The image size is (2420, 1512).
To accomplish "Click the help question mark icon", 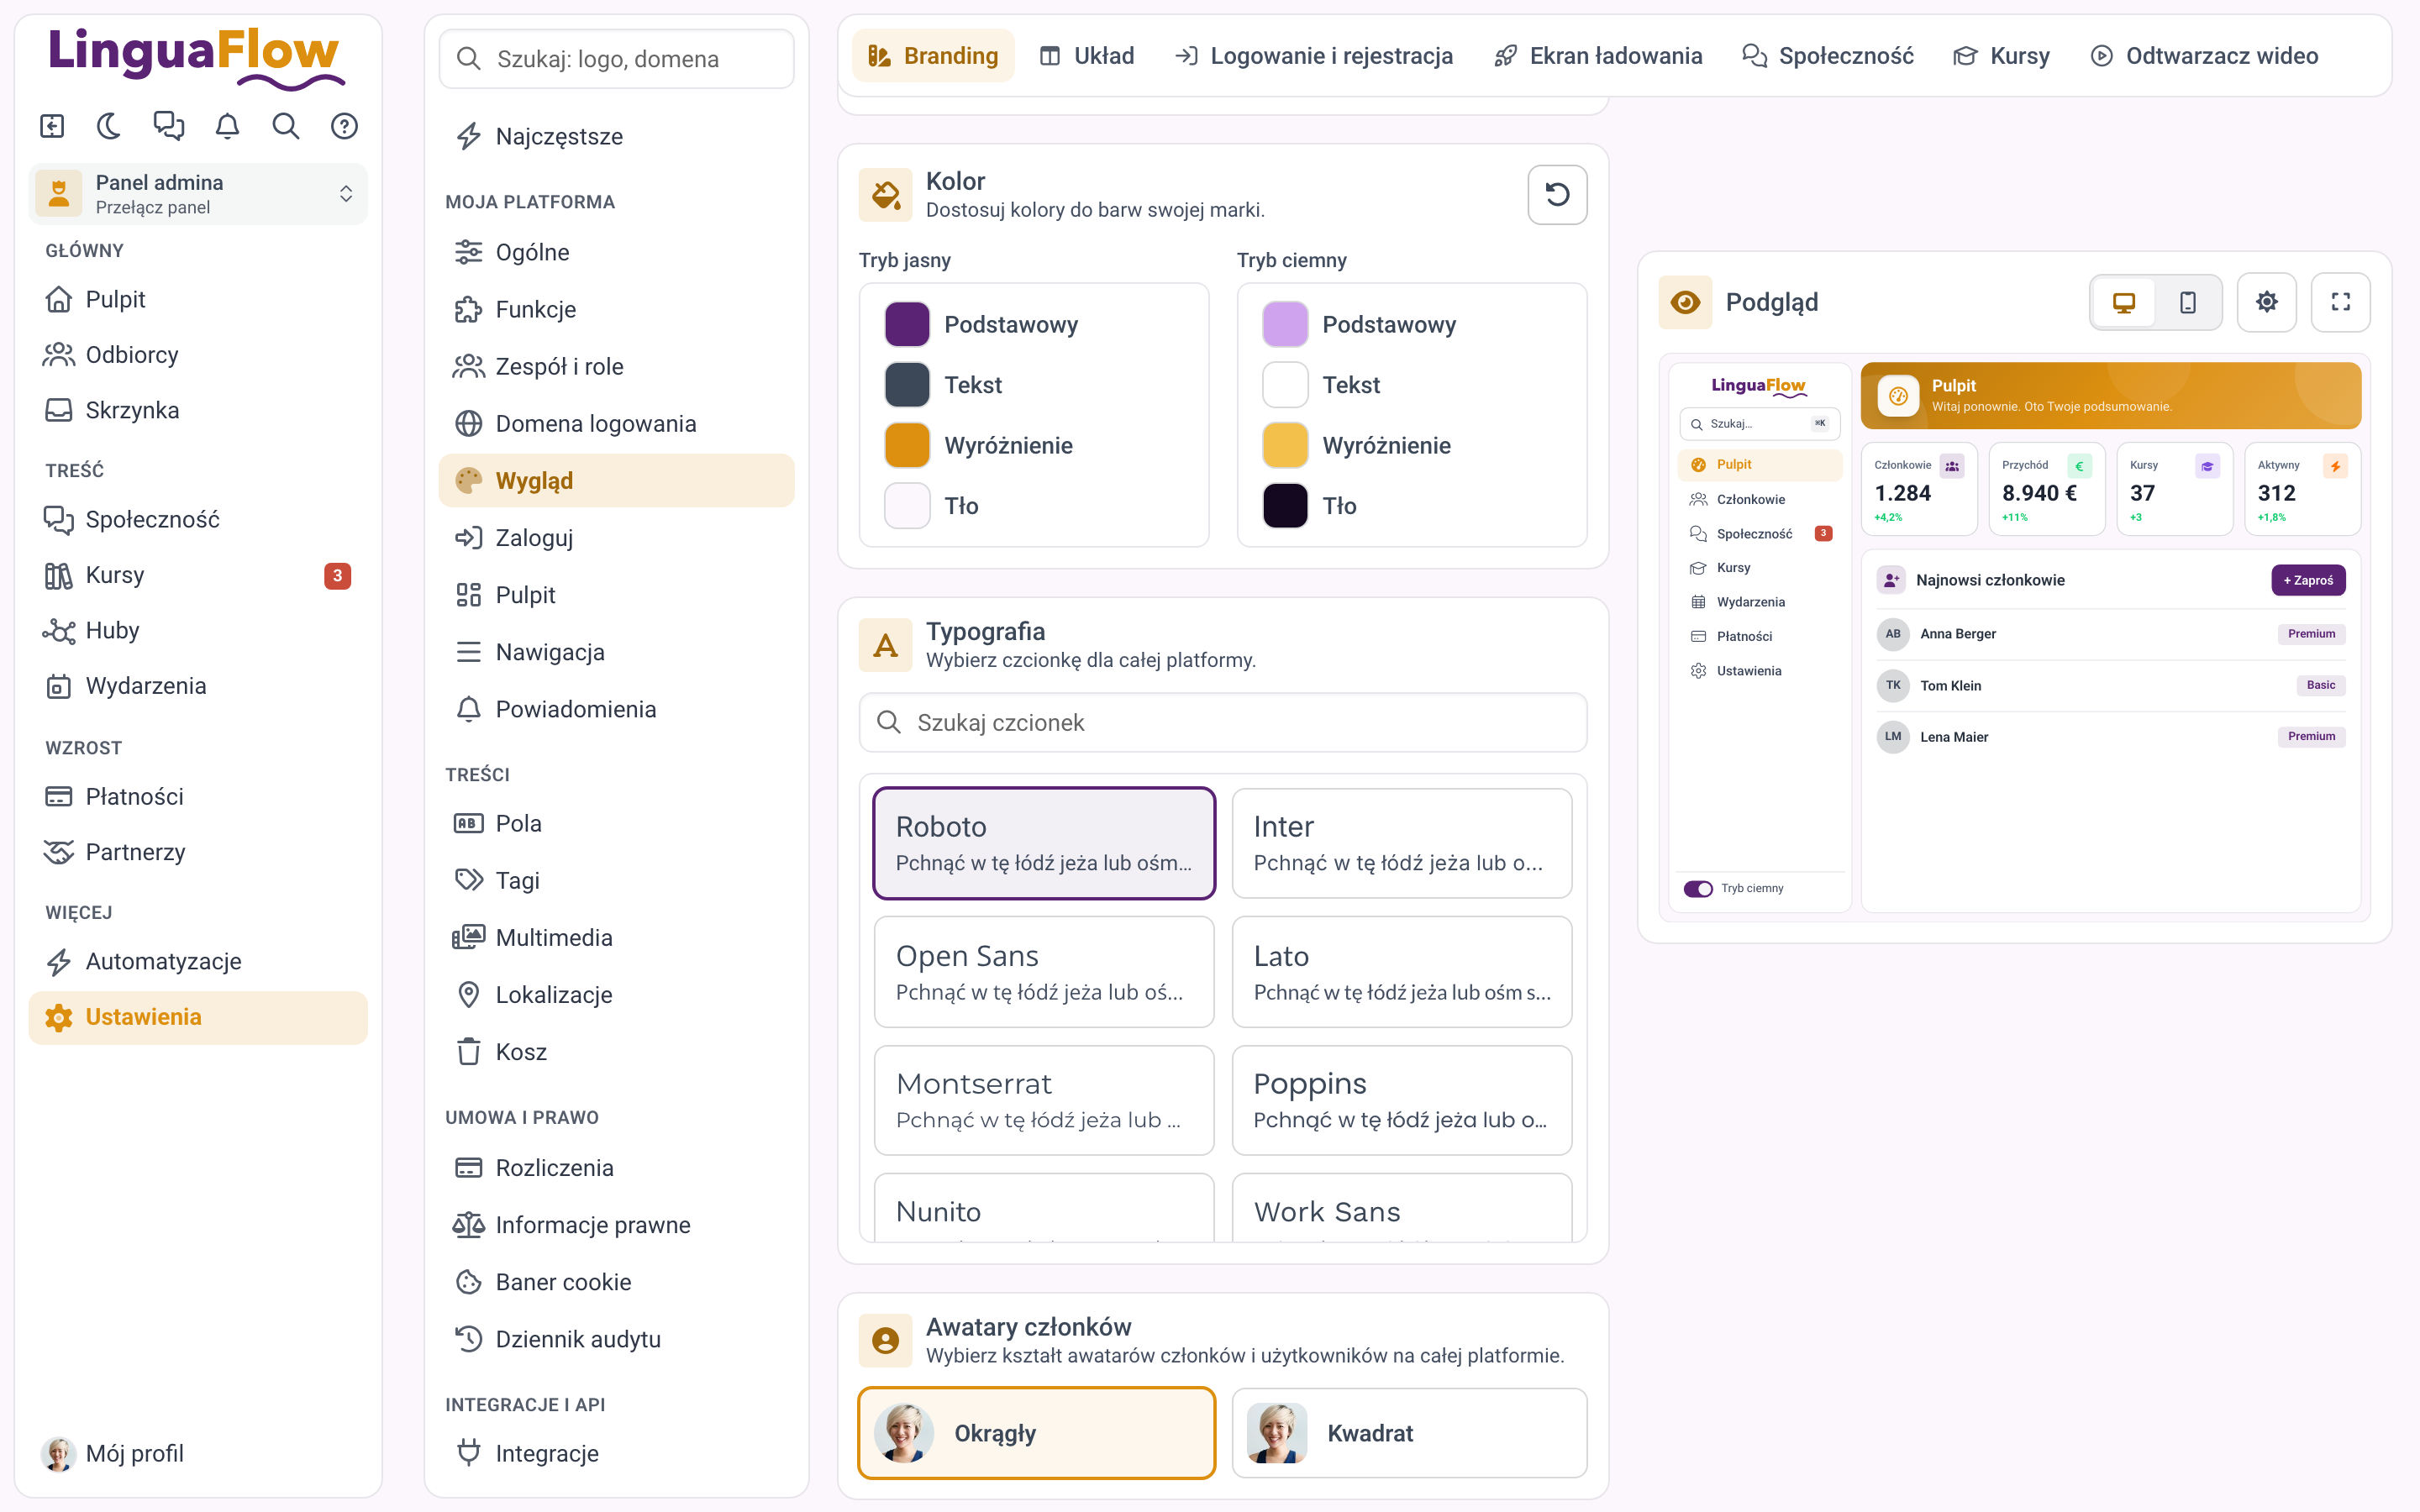I will tap(344, 126).
